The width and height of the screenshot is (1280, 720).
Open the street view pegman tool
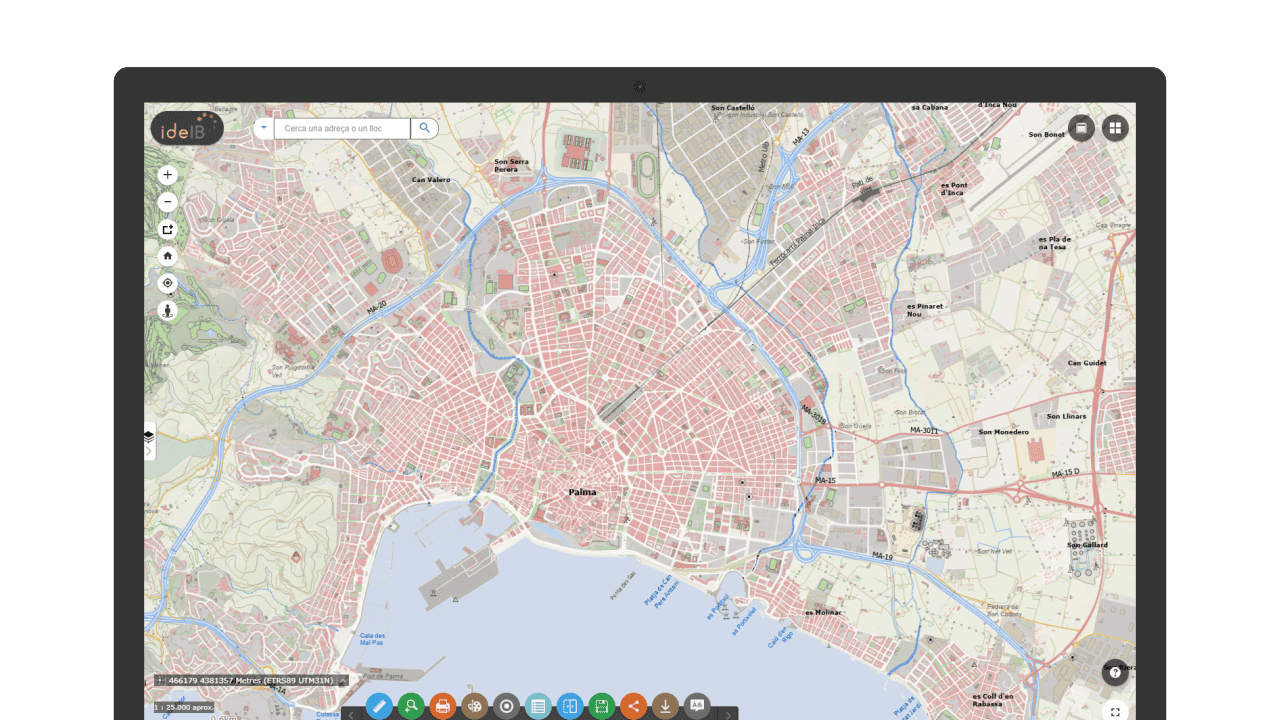point(167,310)
